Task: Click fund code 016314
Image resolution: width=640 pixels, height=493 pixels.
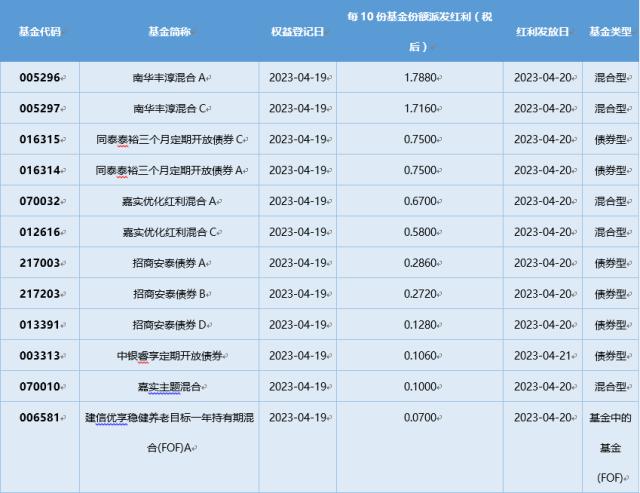Action: click(40, 170)
